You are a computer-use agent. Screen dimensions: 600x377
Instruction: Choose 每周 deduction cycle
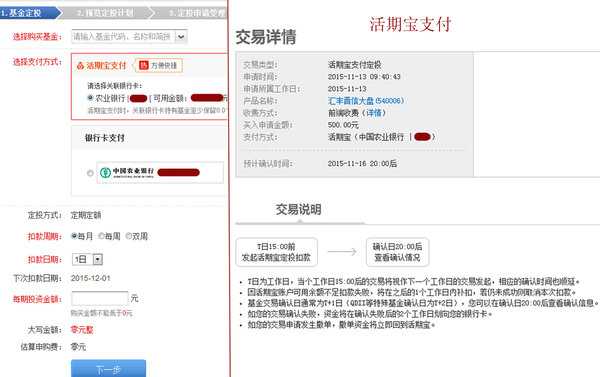pyautogui.click(x=101, y=236)
